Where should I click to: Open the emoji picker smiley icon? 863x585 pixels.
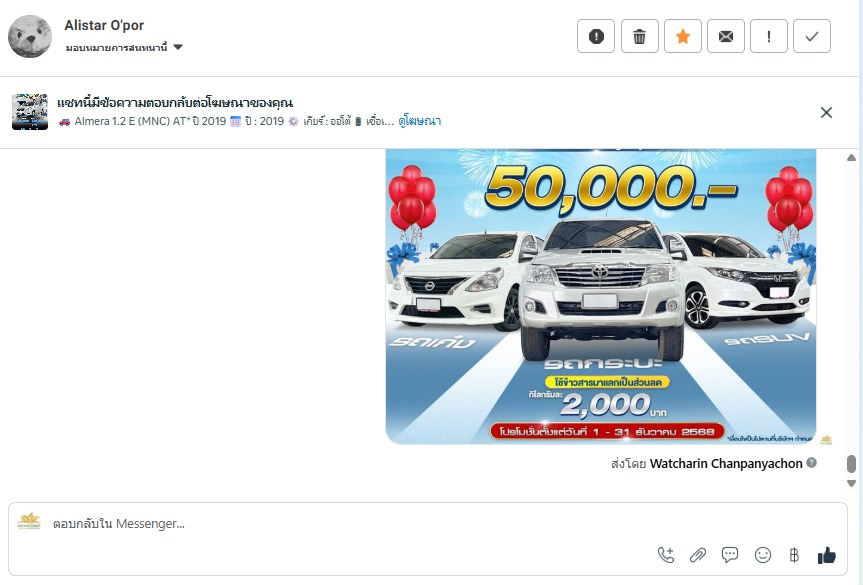point(763,555)
